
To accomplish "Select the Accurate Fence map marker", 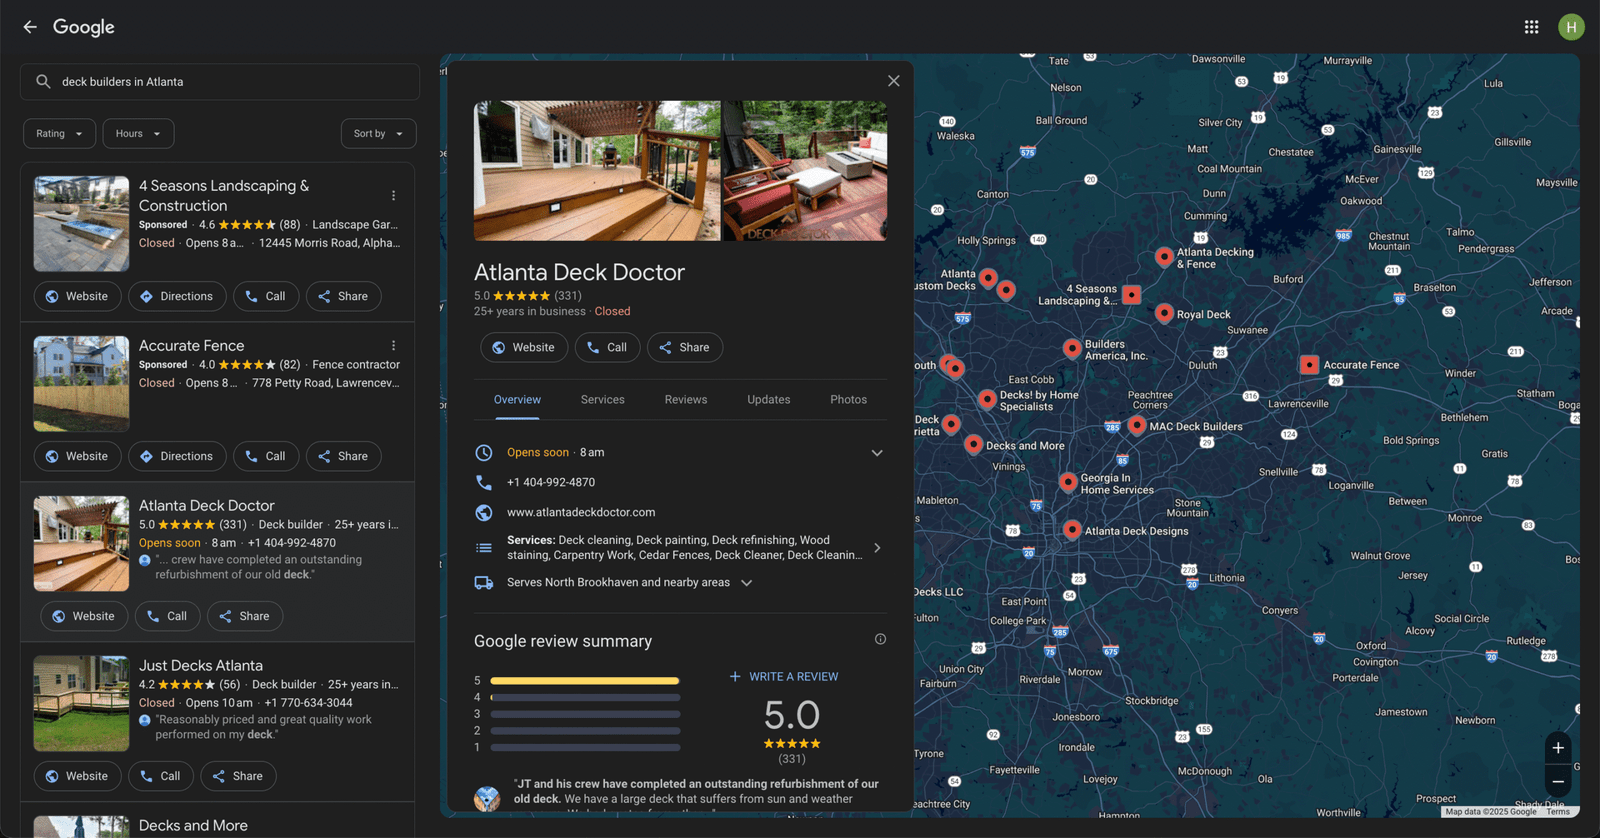I will tap(1309, 365).
